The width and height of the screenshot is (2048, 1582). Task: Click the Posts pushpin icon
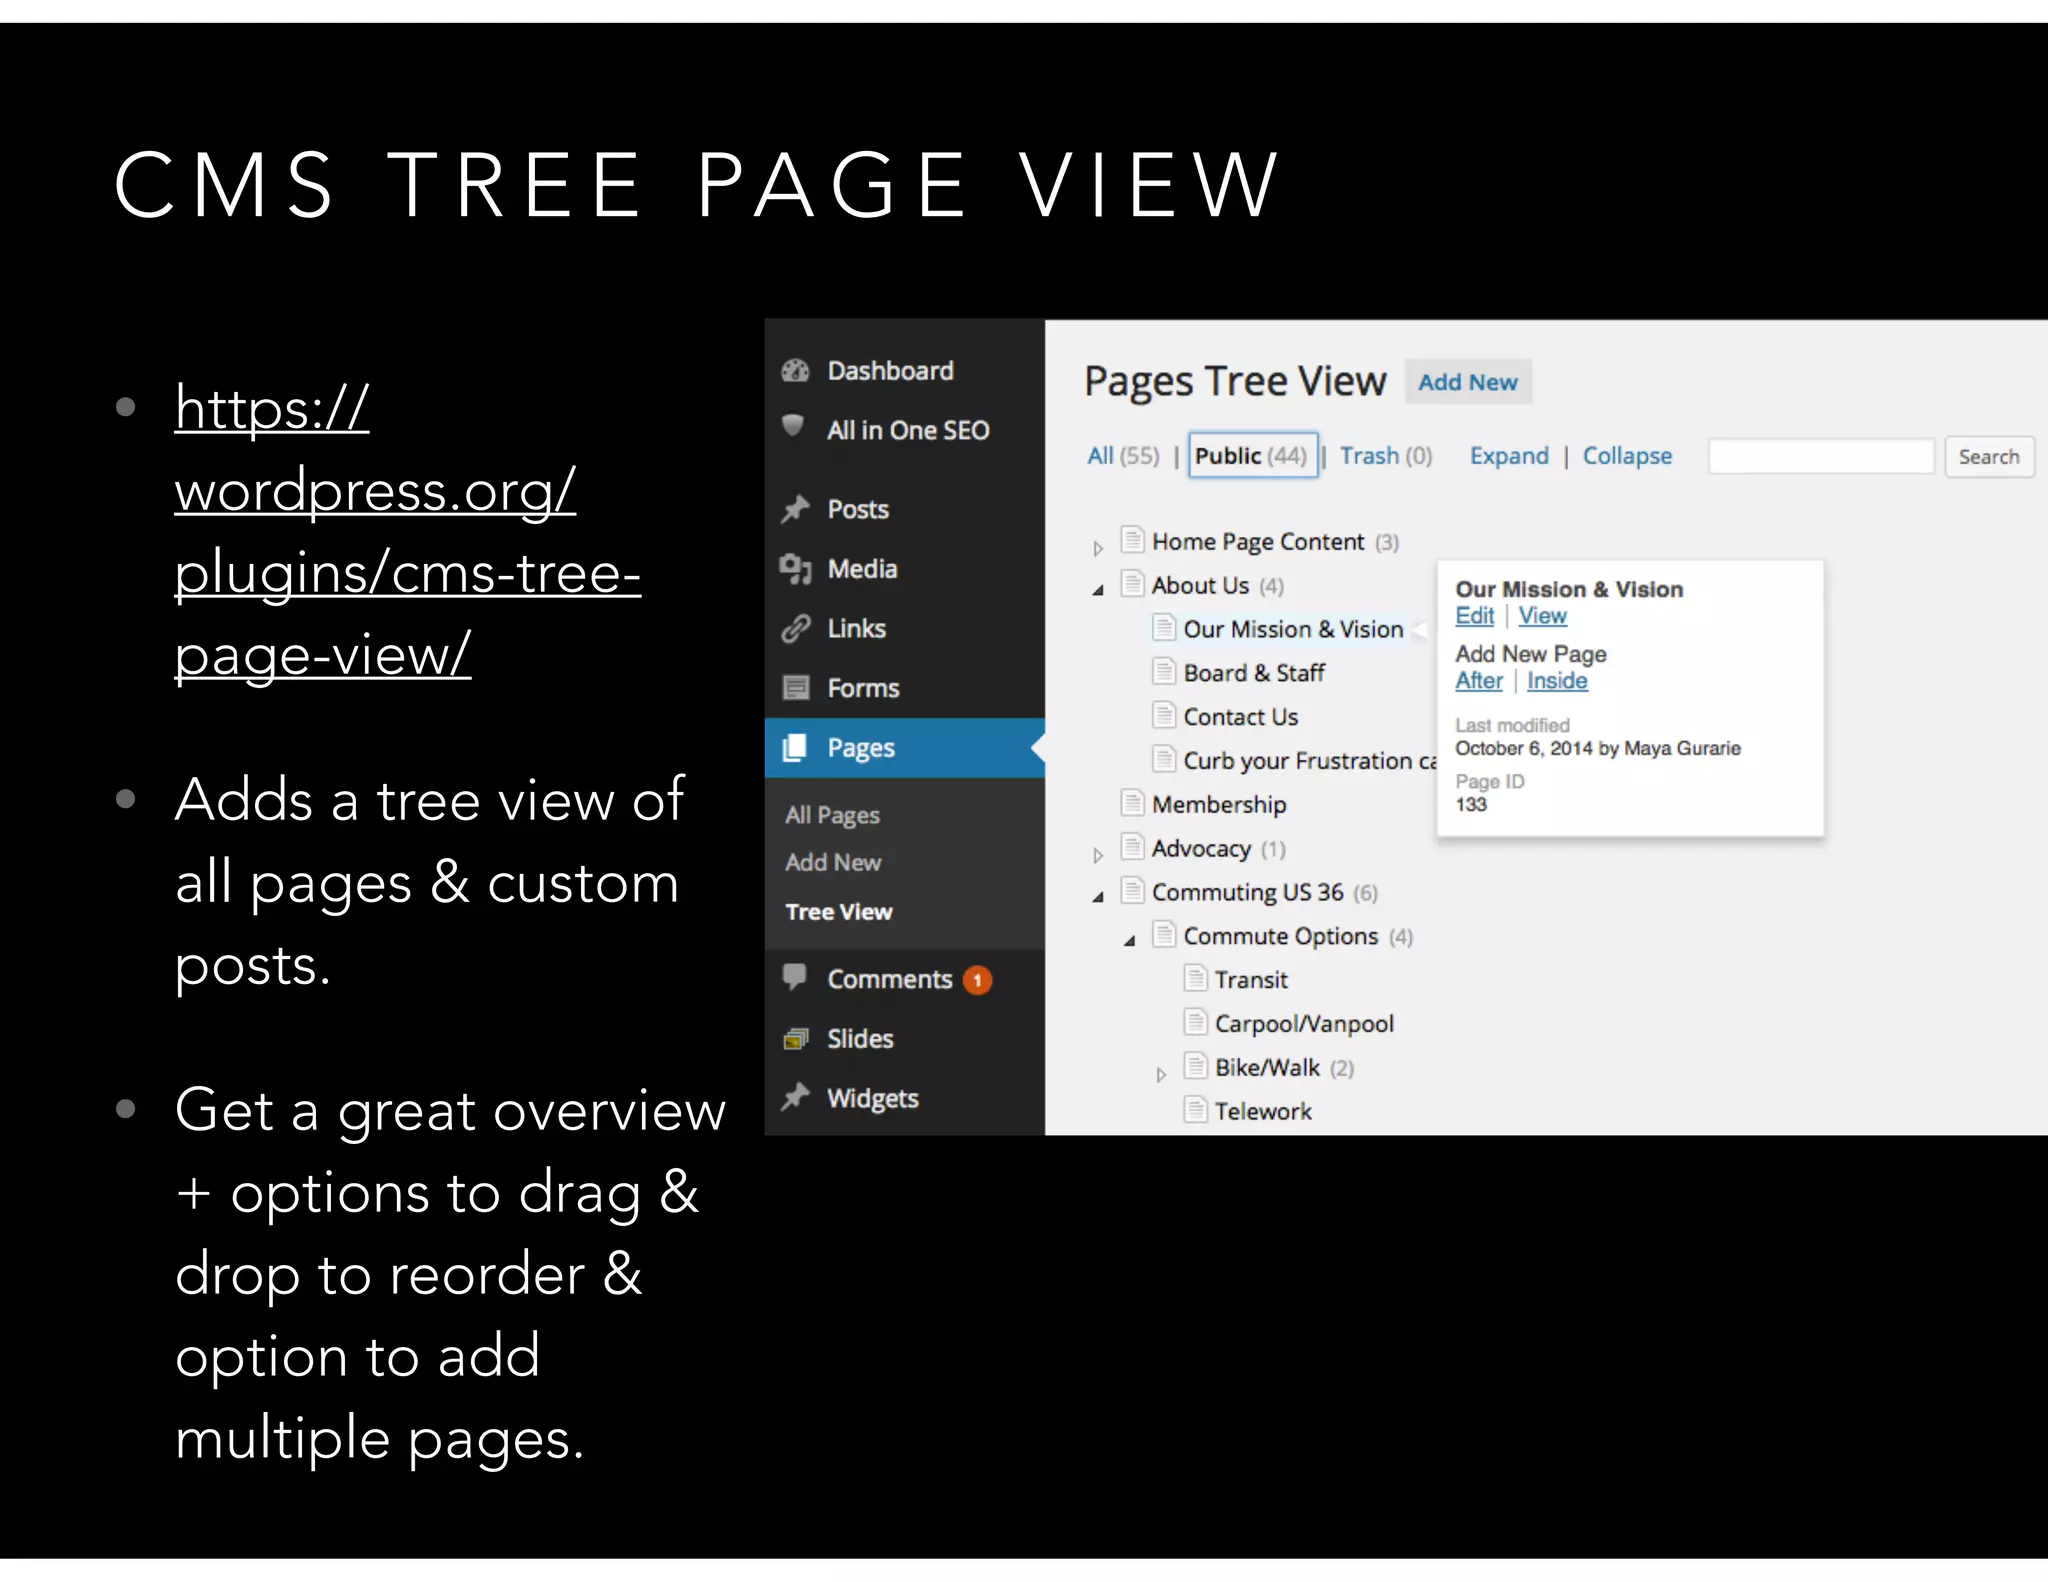pyautogui.click(x=795, y=509)
